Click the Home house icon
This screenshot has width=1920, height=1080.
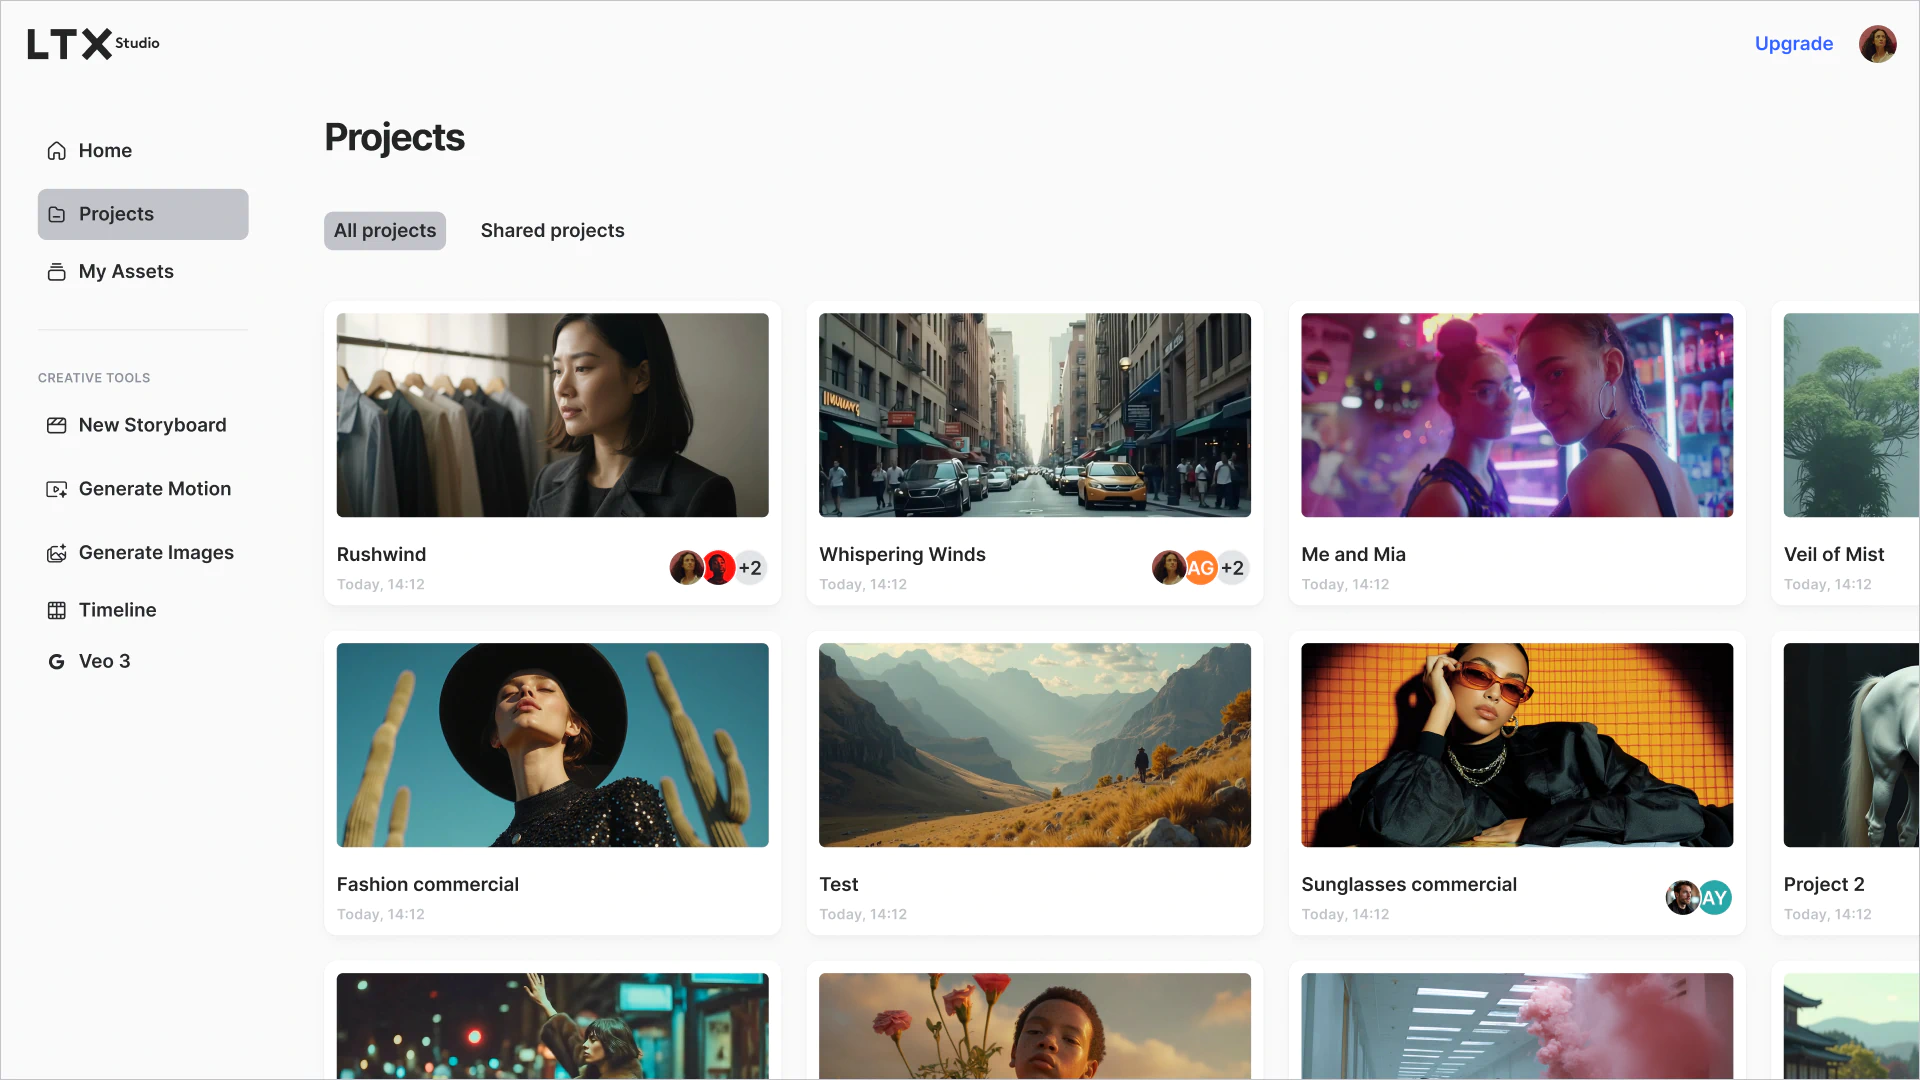[x=57, y=151]
